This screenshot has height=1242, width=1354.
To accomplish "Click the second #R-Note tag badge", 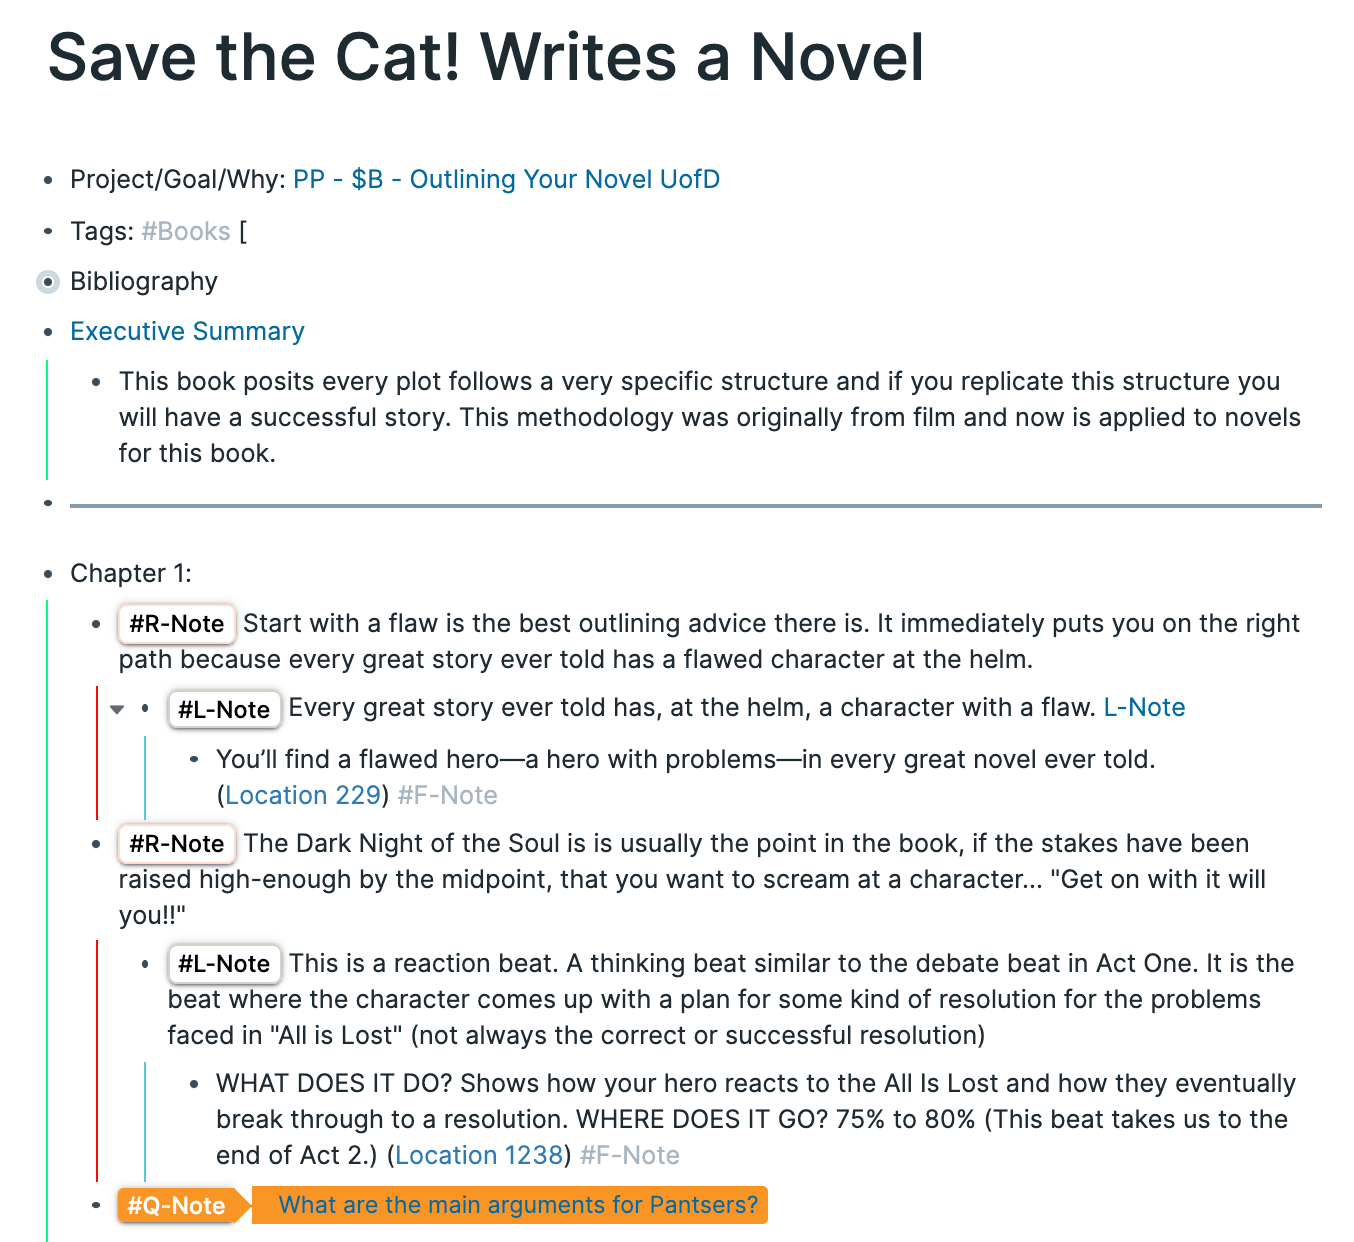I will point(177,844).
